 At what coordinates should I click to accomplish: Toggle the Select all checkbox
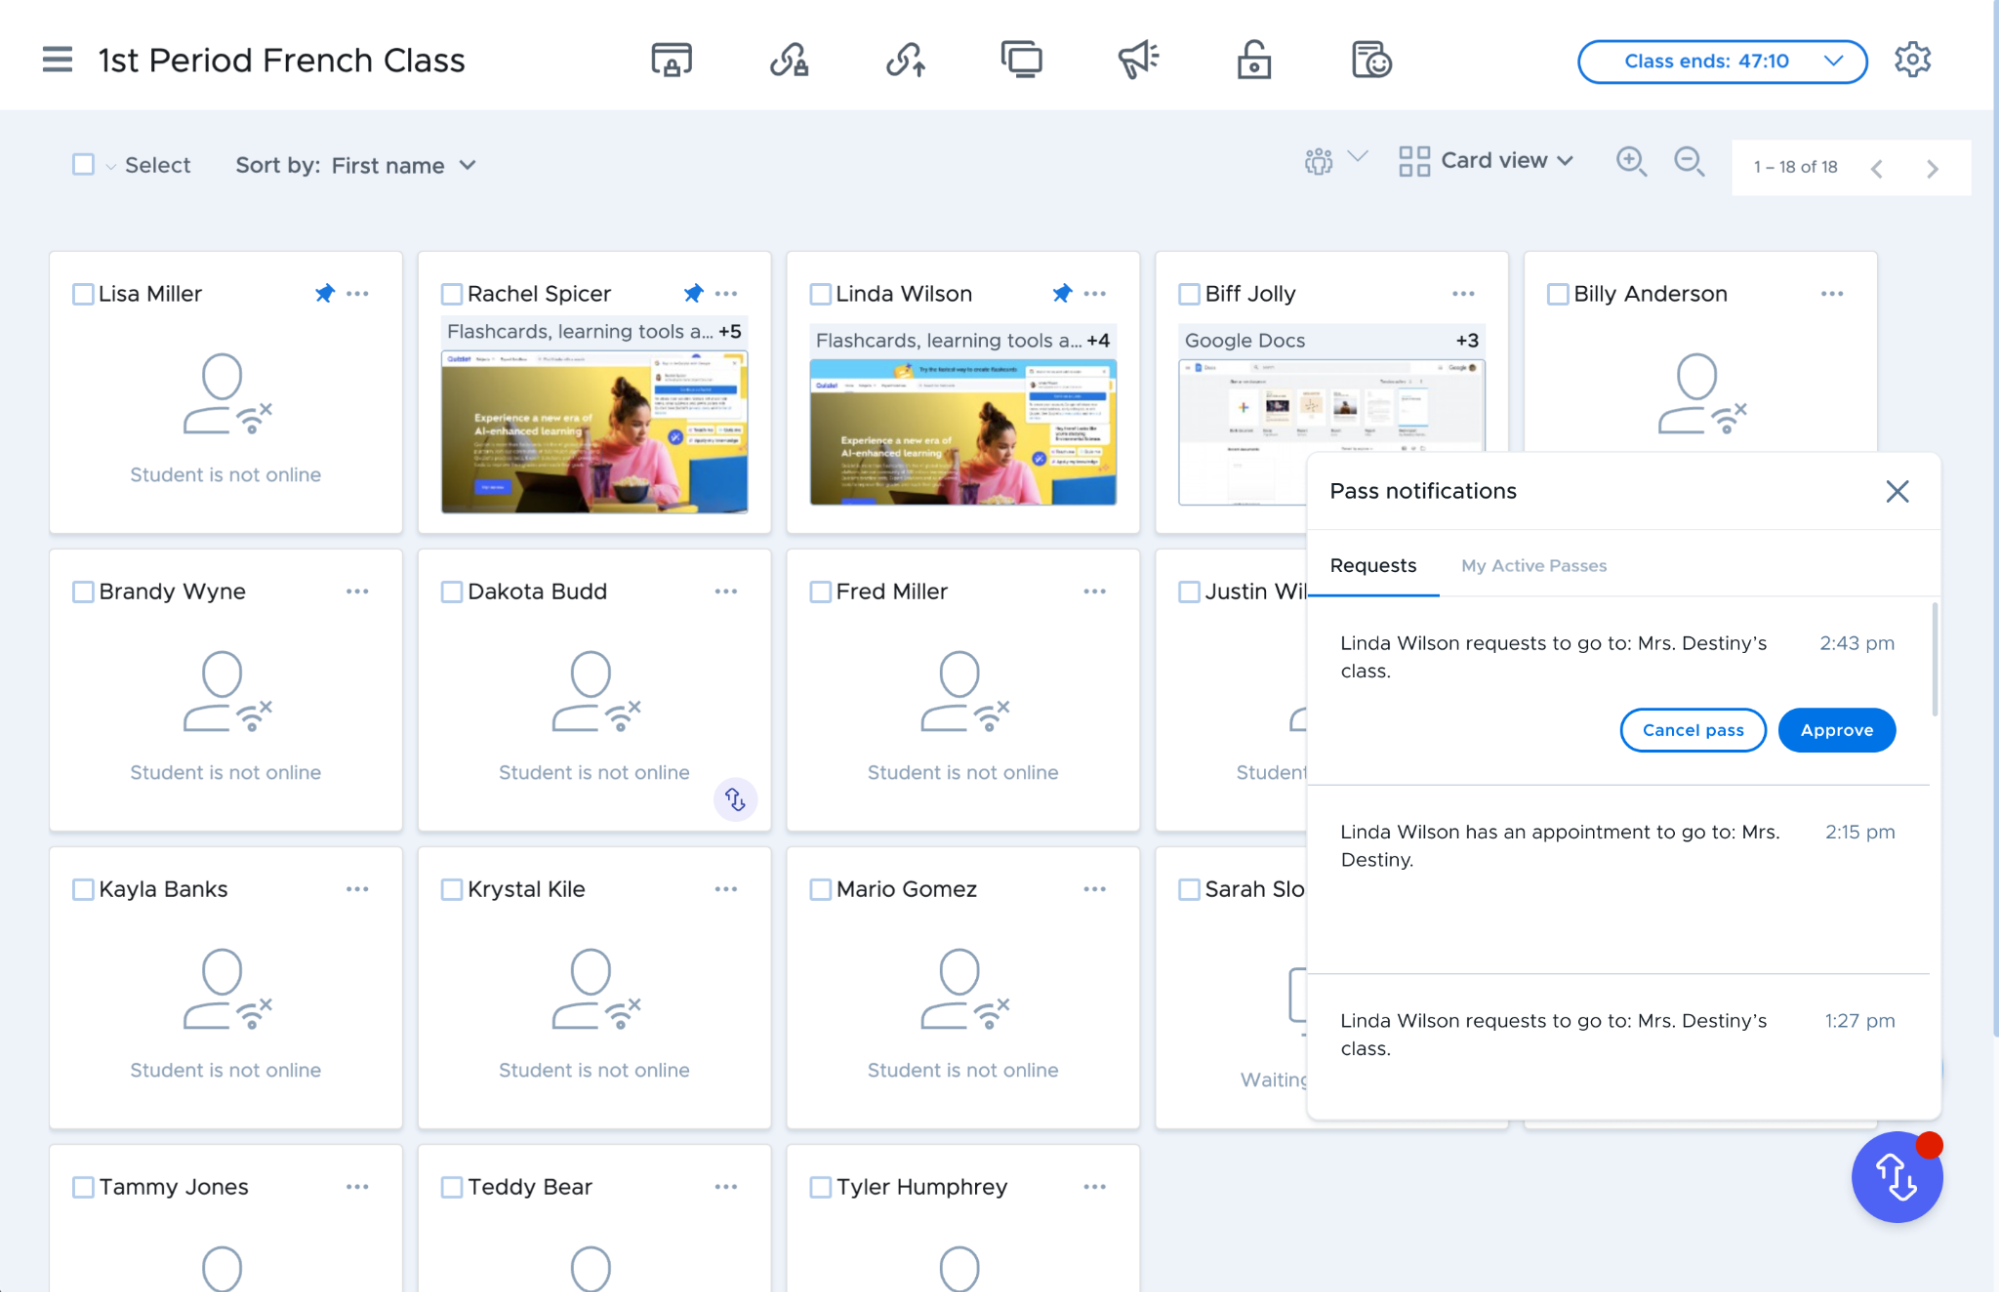click(x=83, y=164)
